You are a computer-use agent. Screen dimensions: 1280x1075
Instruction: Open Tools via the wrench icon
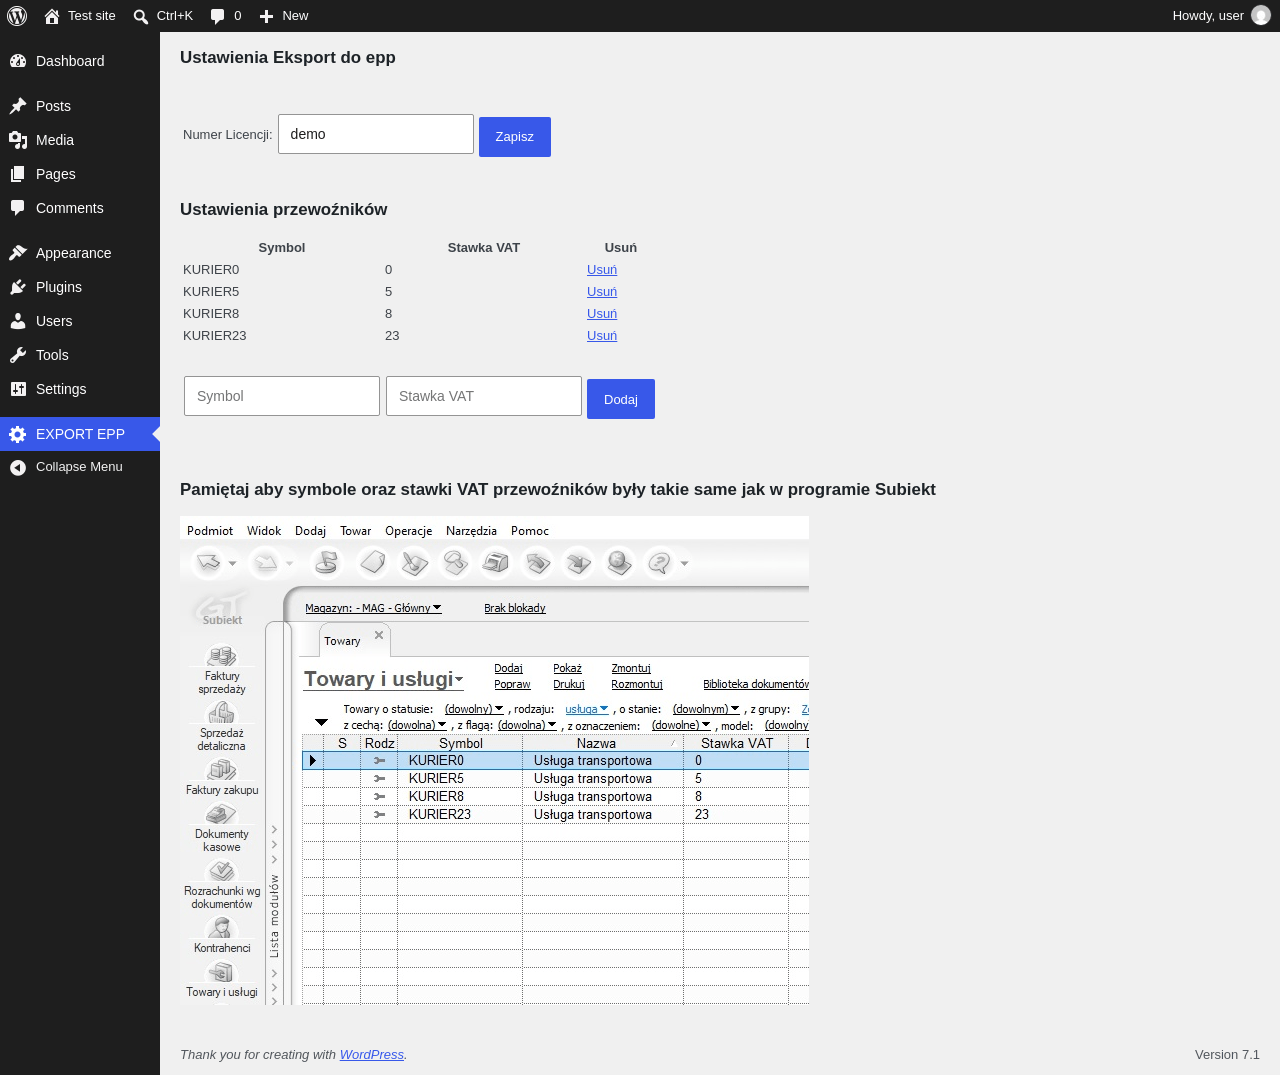(x=18, y=355)
